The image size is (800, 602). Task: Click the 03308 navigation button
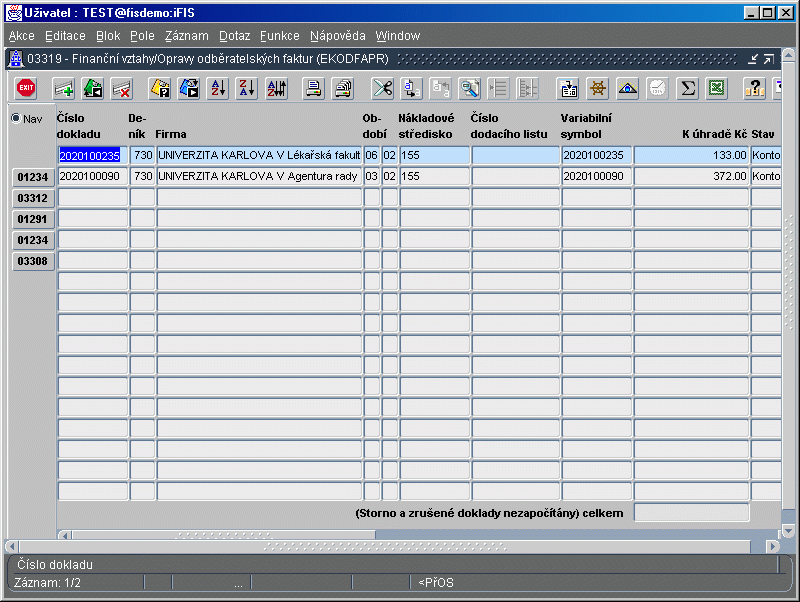(x=33, y=261)
